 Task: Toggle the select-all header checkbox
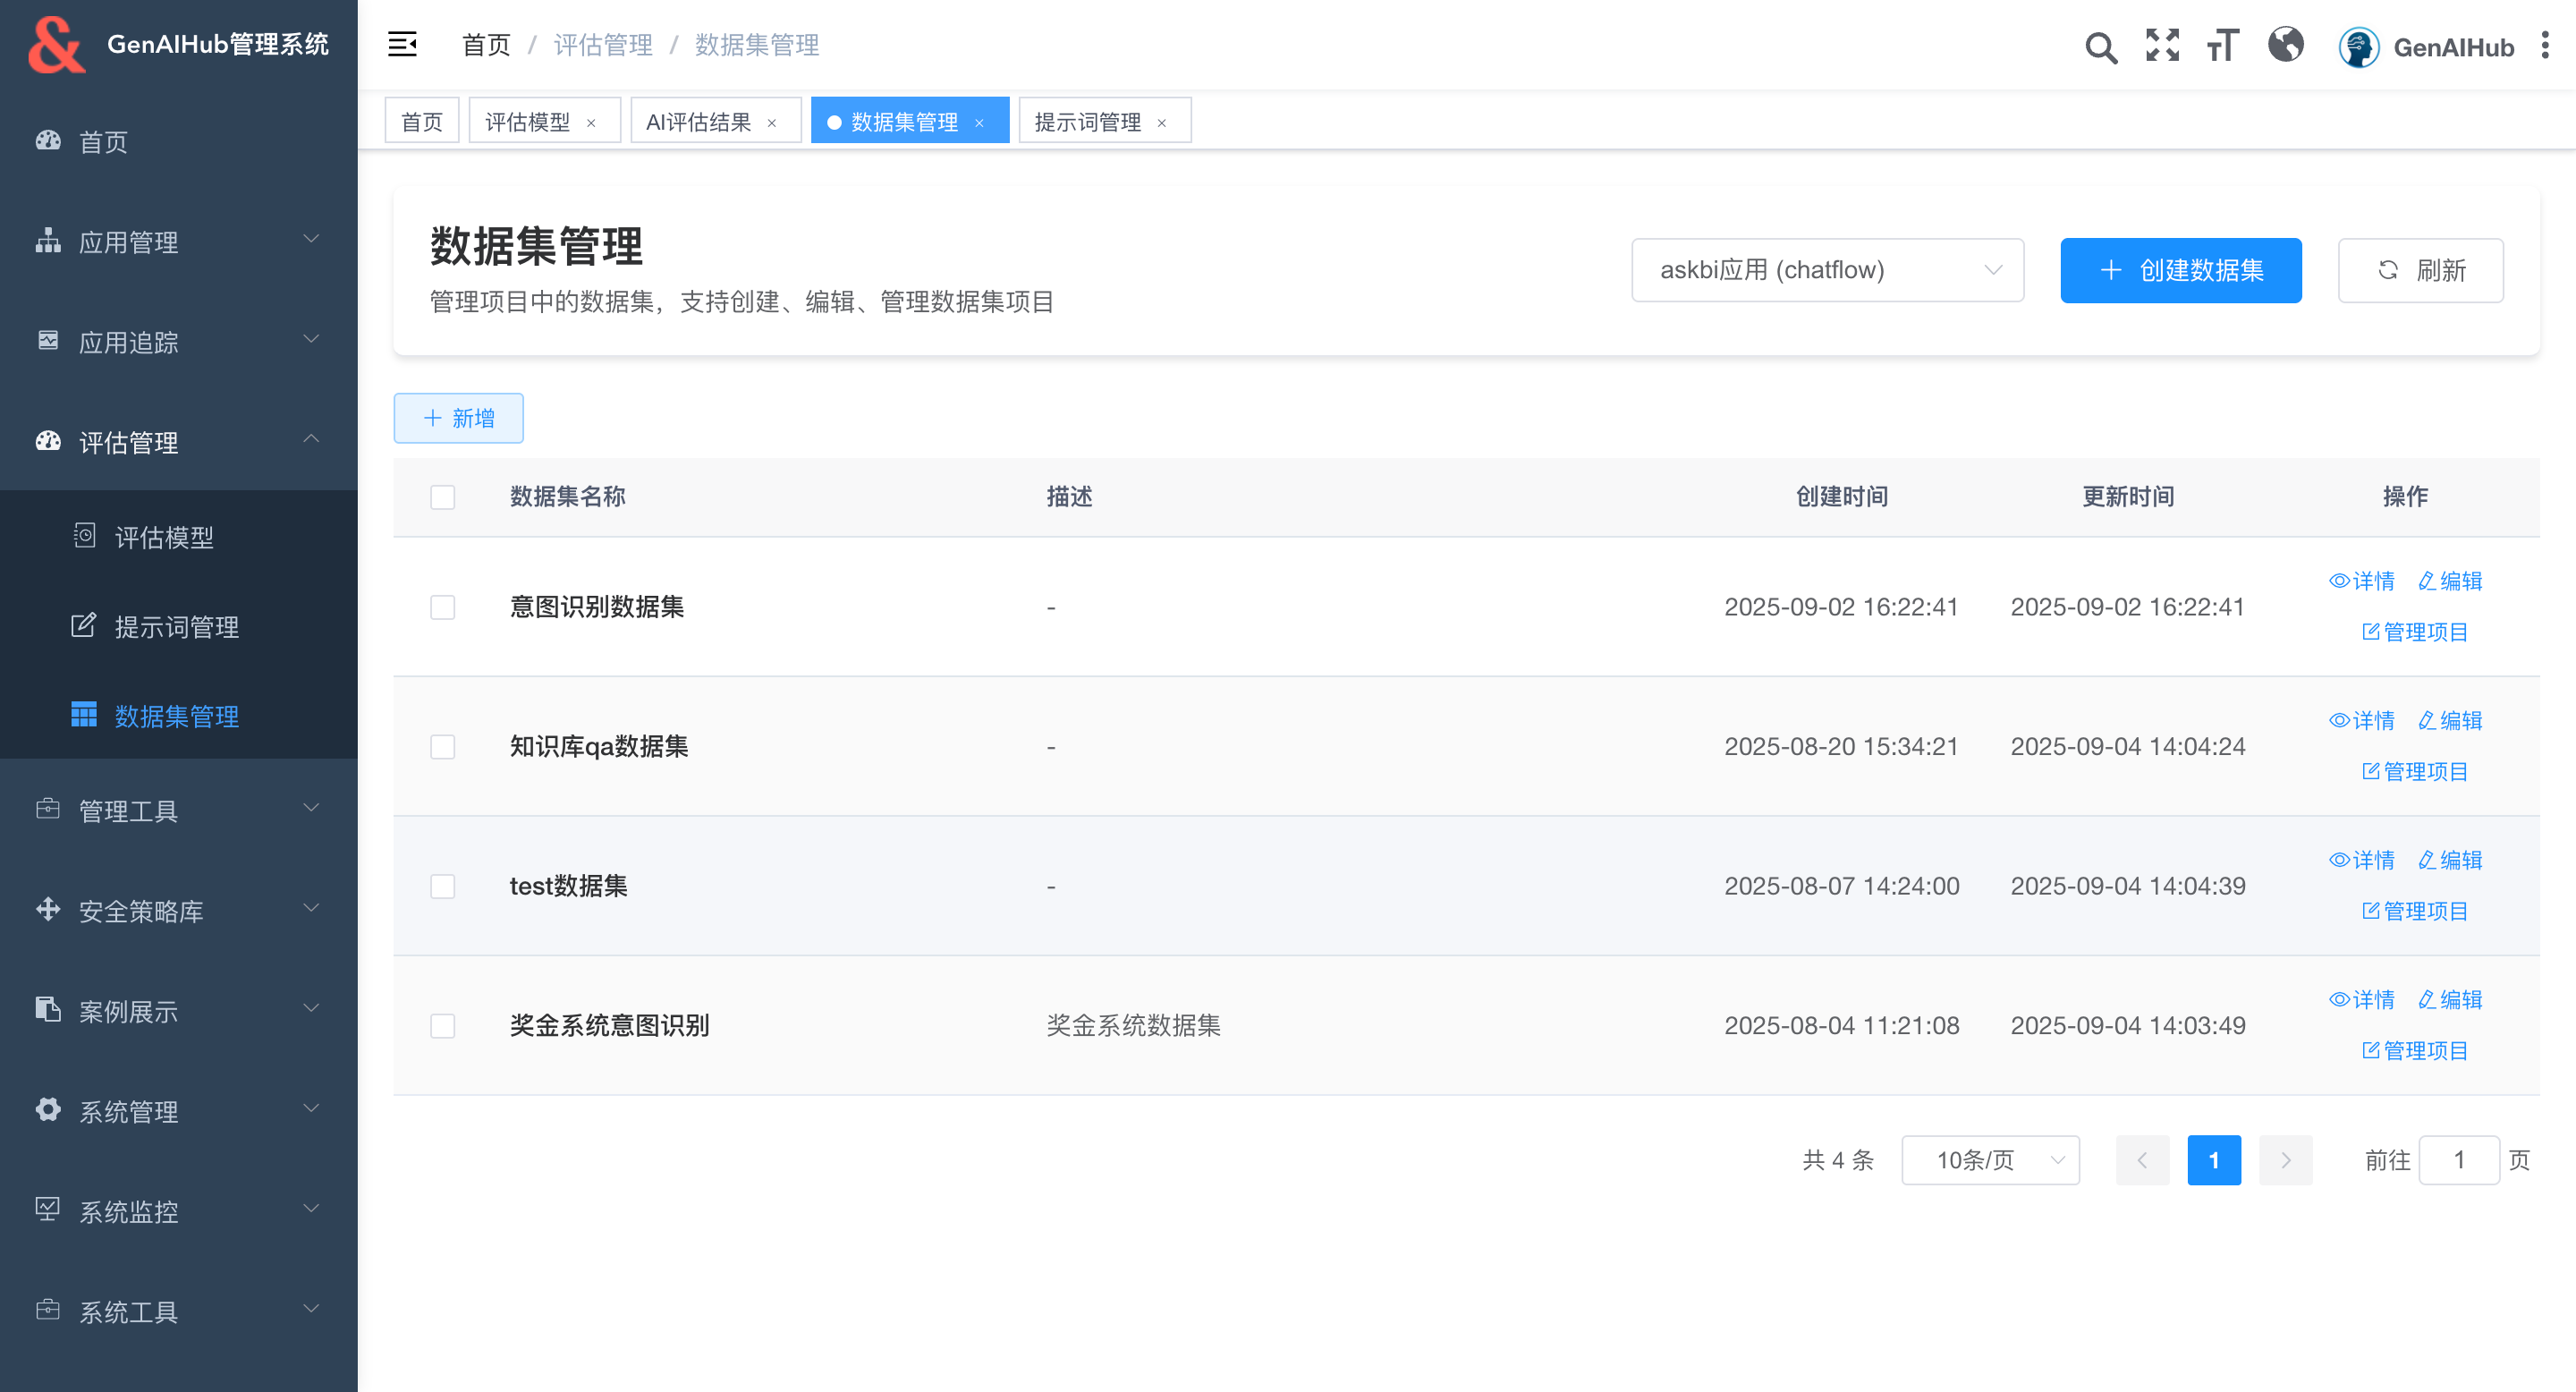442,497
